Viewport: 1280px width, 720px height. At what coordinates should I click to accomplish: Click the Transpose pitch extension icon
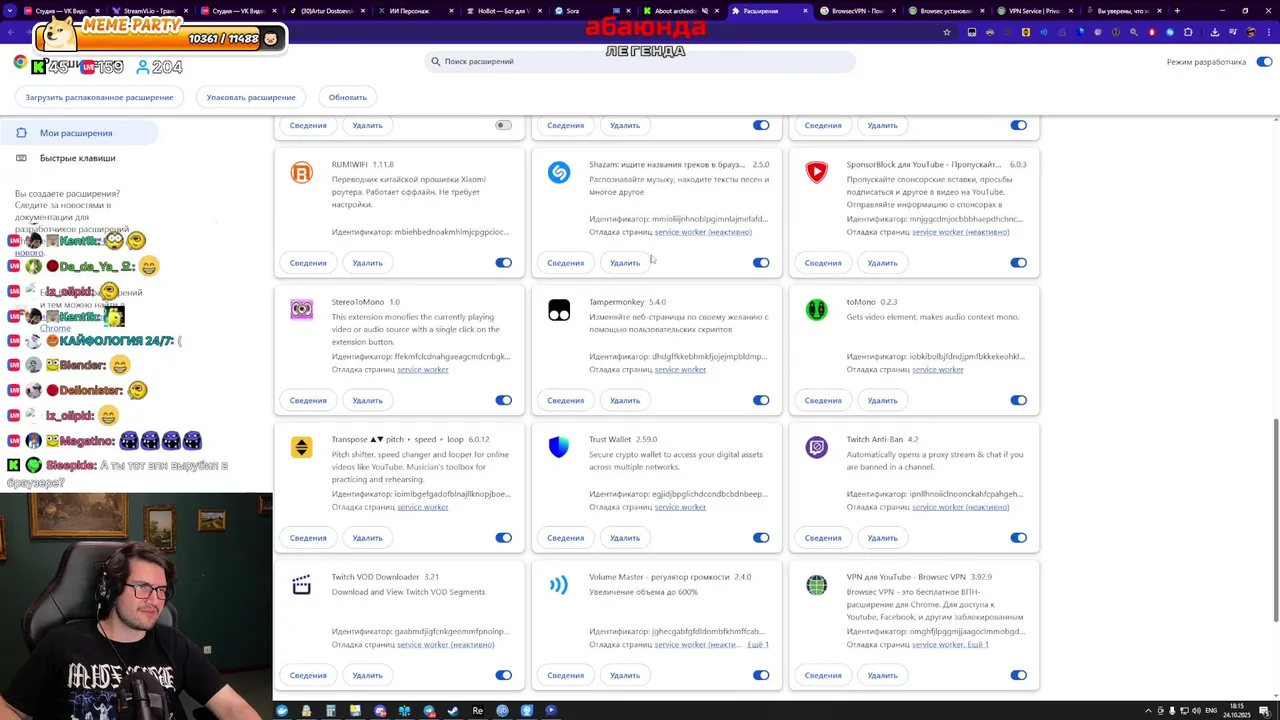point(301,448)
